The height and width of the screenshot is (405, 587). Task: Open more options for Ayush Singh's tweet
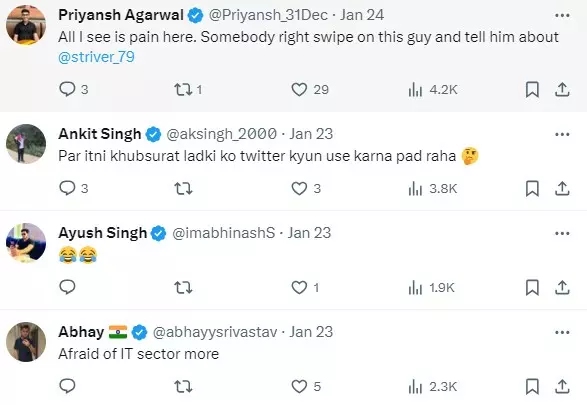point(562,234)
